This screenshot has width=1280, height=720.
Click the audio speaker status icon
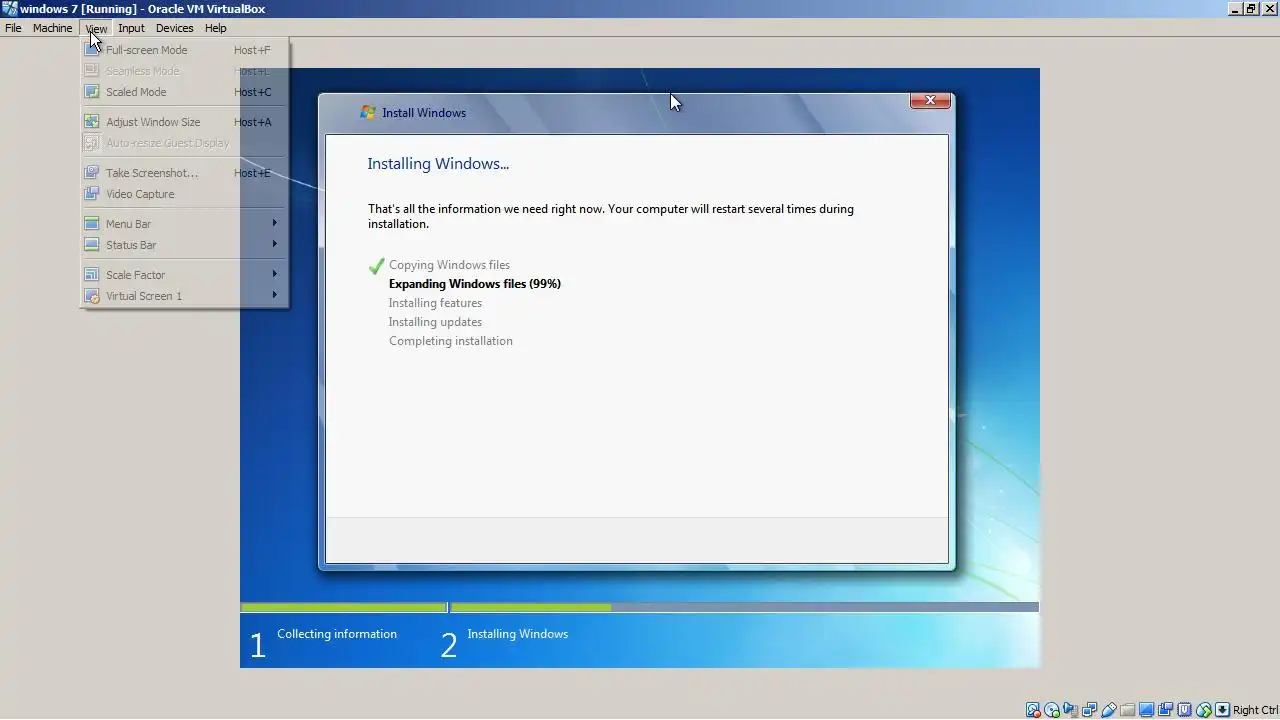1071,710
